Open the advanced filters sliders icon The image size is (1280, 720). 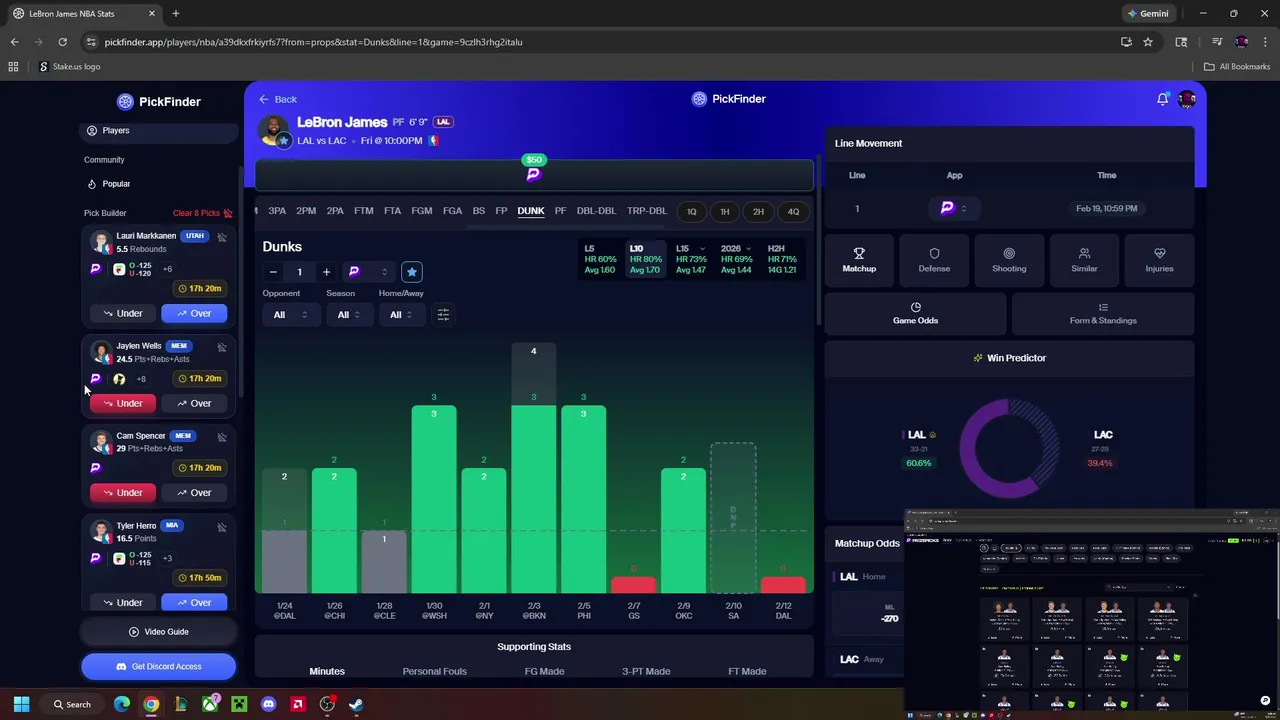[x=443, y=314]
